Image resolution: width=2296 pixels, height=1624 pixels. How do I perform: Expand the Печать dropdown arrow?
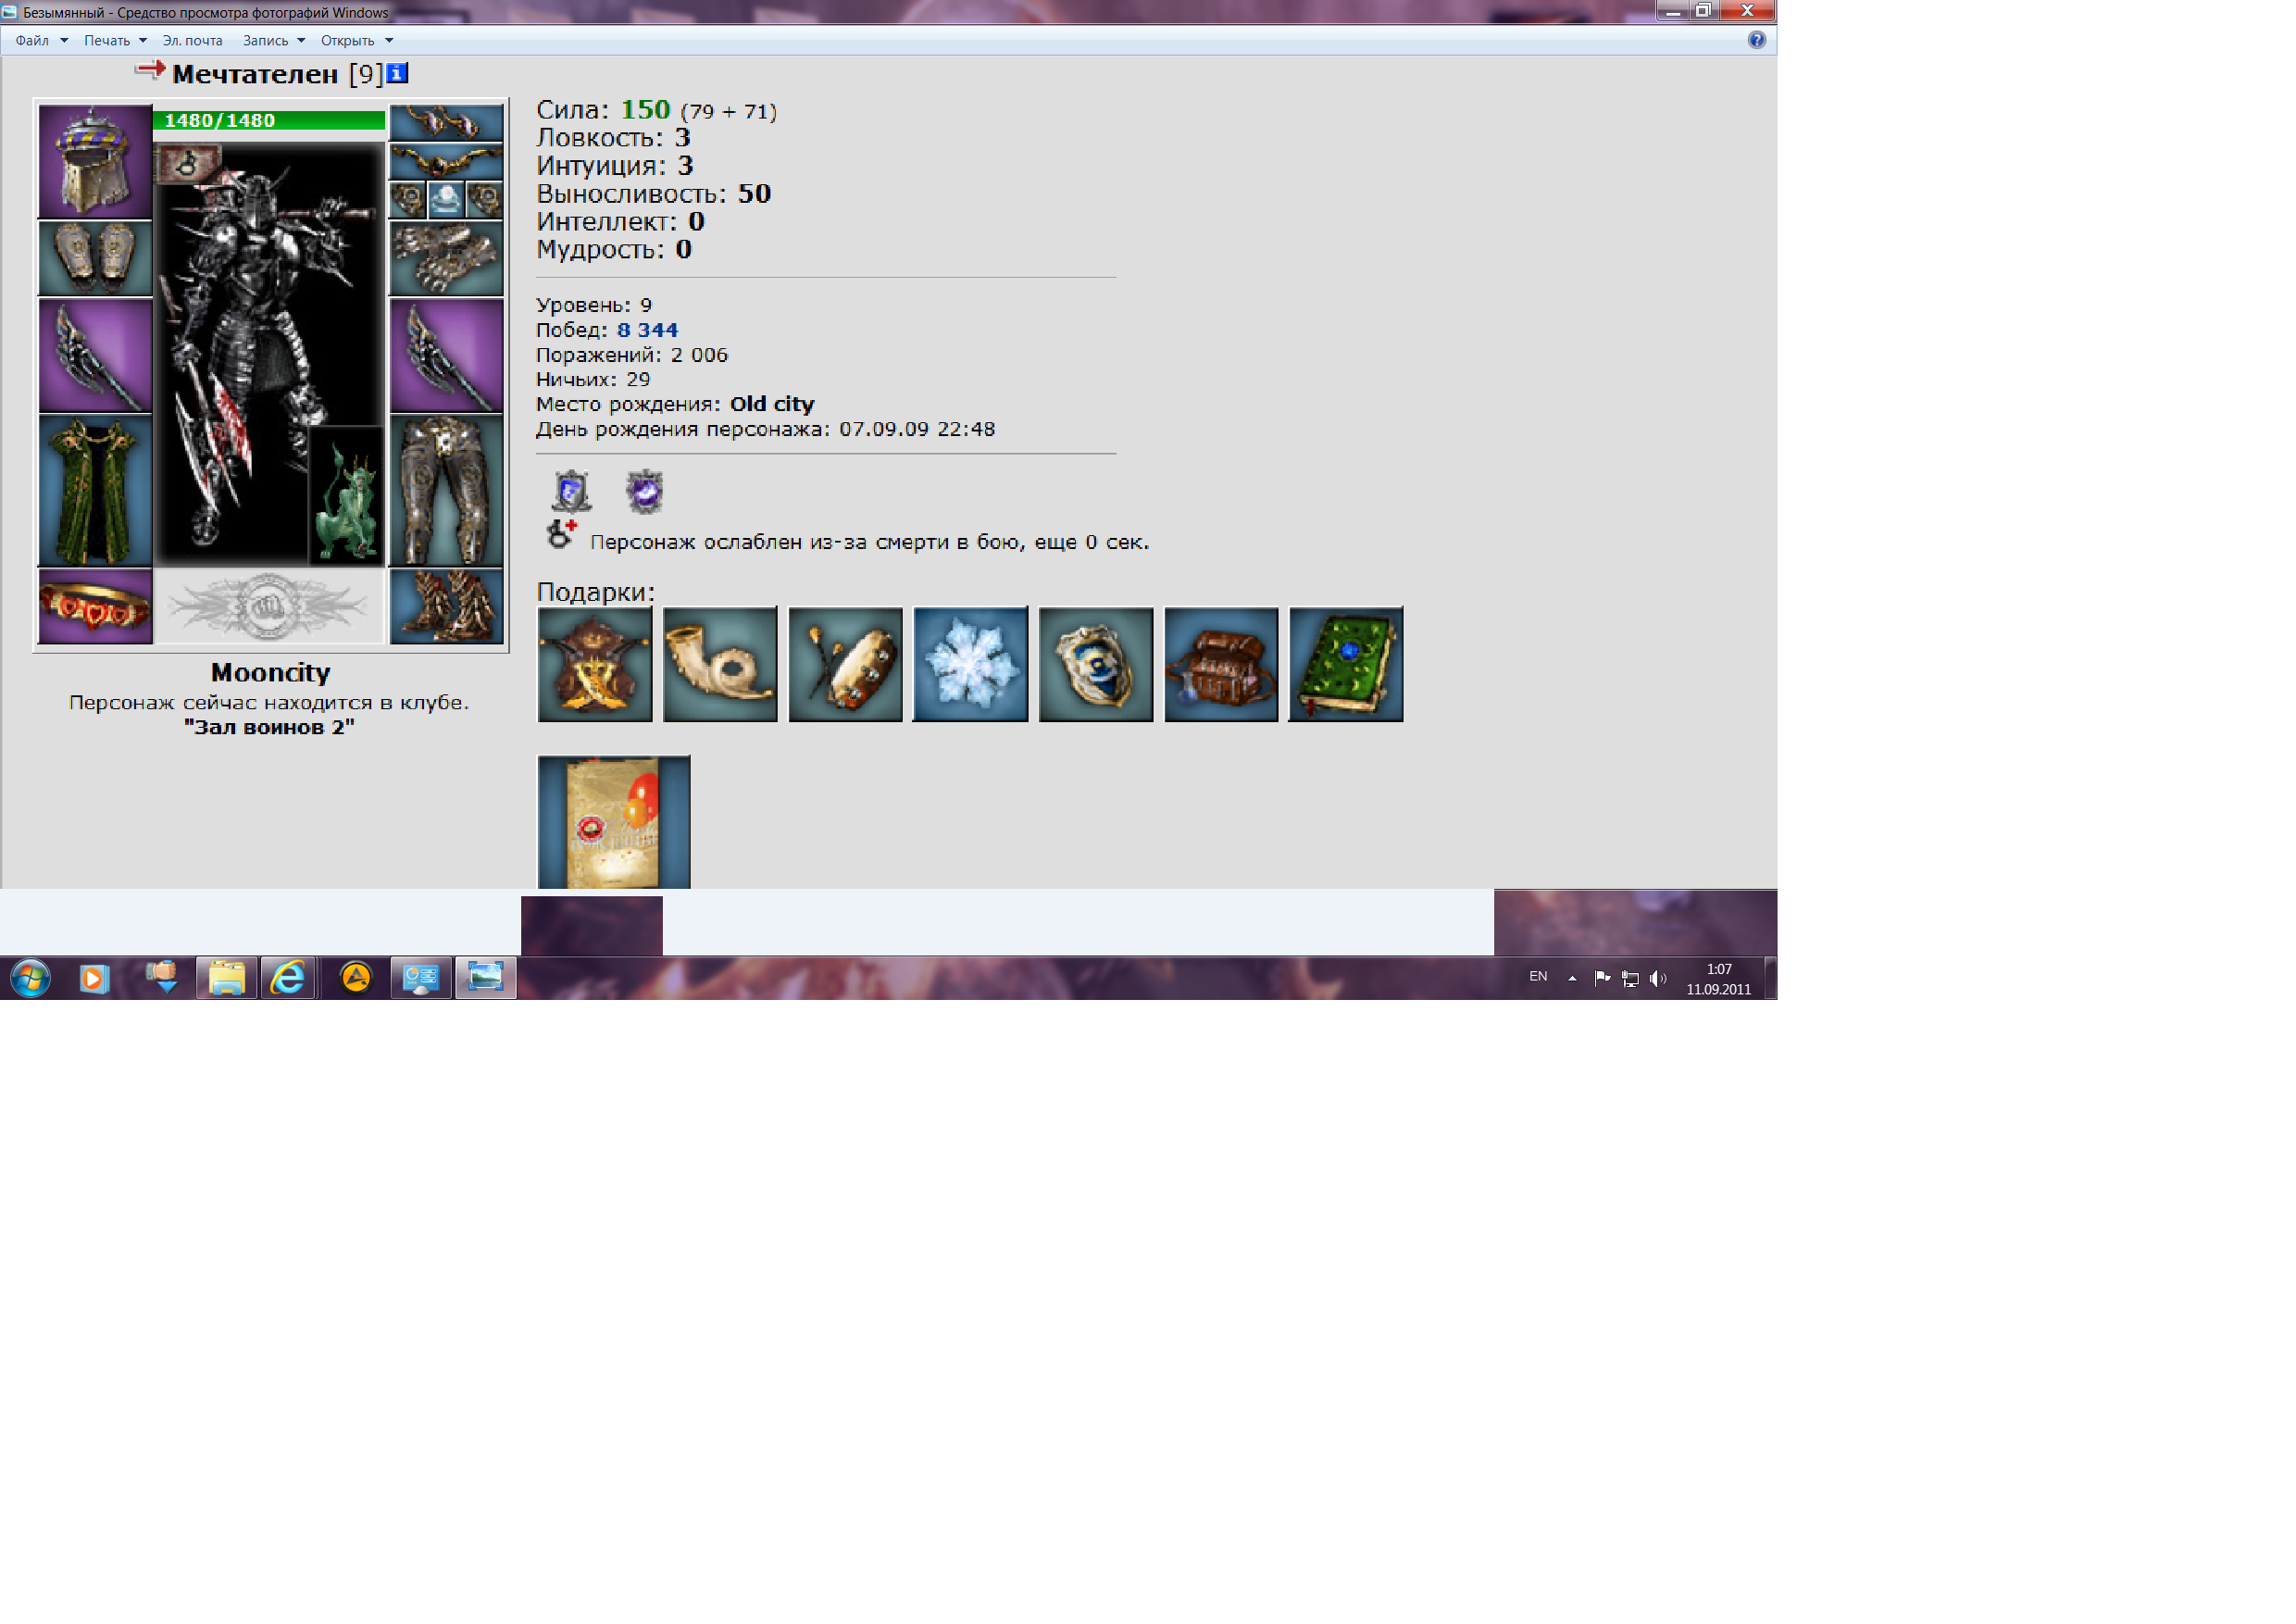(x=143, y=41)
